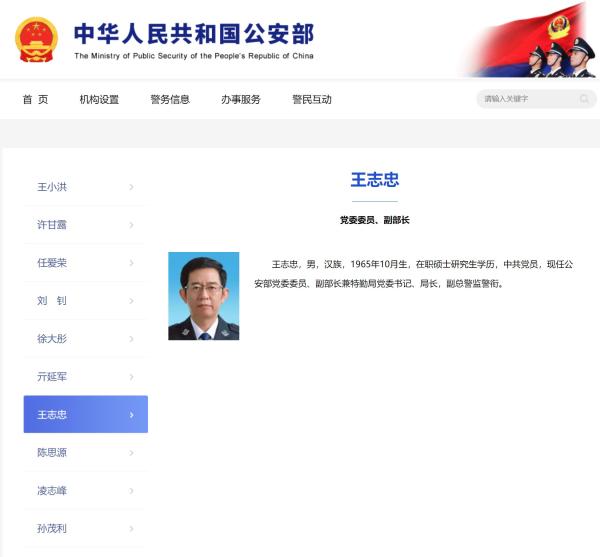
Task: Select the highlighted 王志忠 sidebar entry
Action: point(86,414)
